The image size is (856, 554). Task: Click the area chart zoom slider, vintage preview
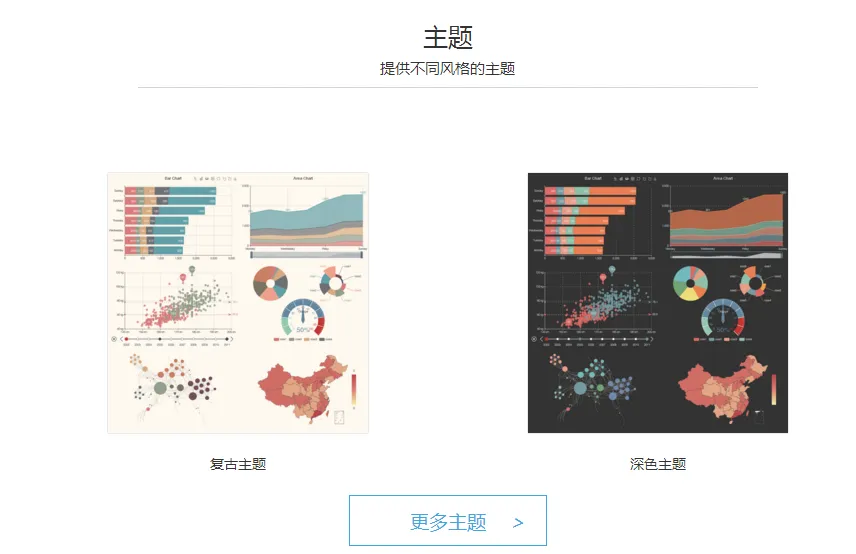(306, 255)
